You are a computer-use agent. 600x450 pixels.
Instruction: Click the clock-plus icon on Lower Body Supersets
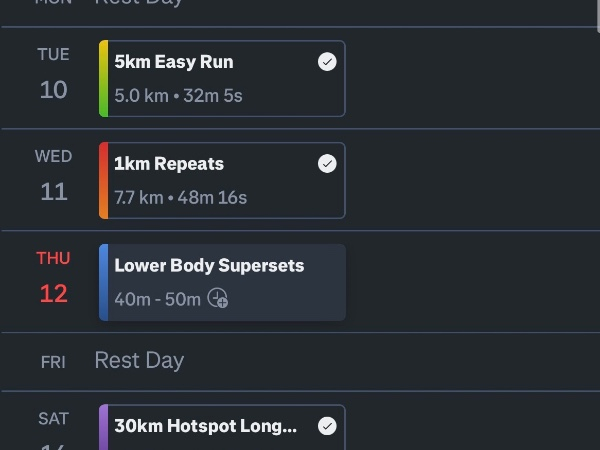pos(218,299)
